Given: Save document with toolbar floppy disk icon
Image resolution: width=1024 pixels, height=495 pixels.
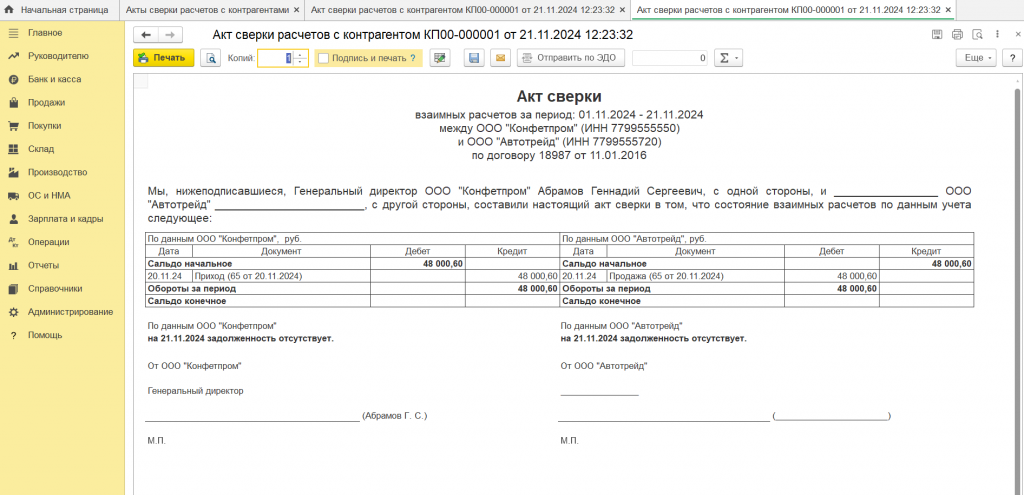Looking at the screenshot, I should point(475,58).
